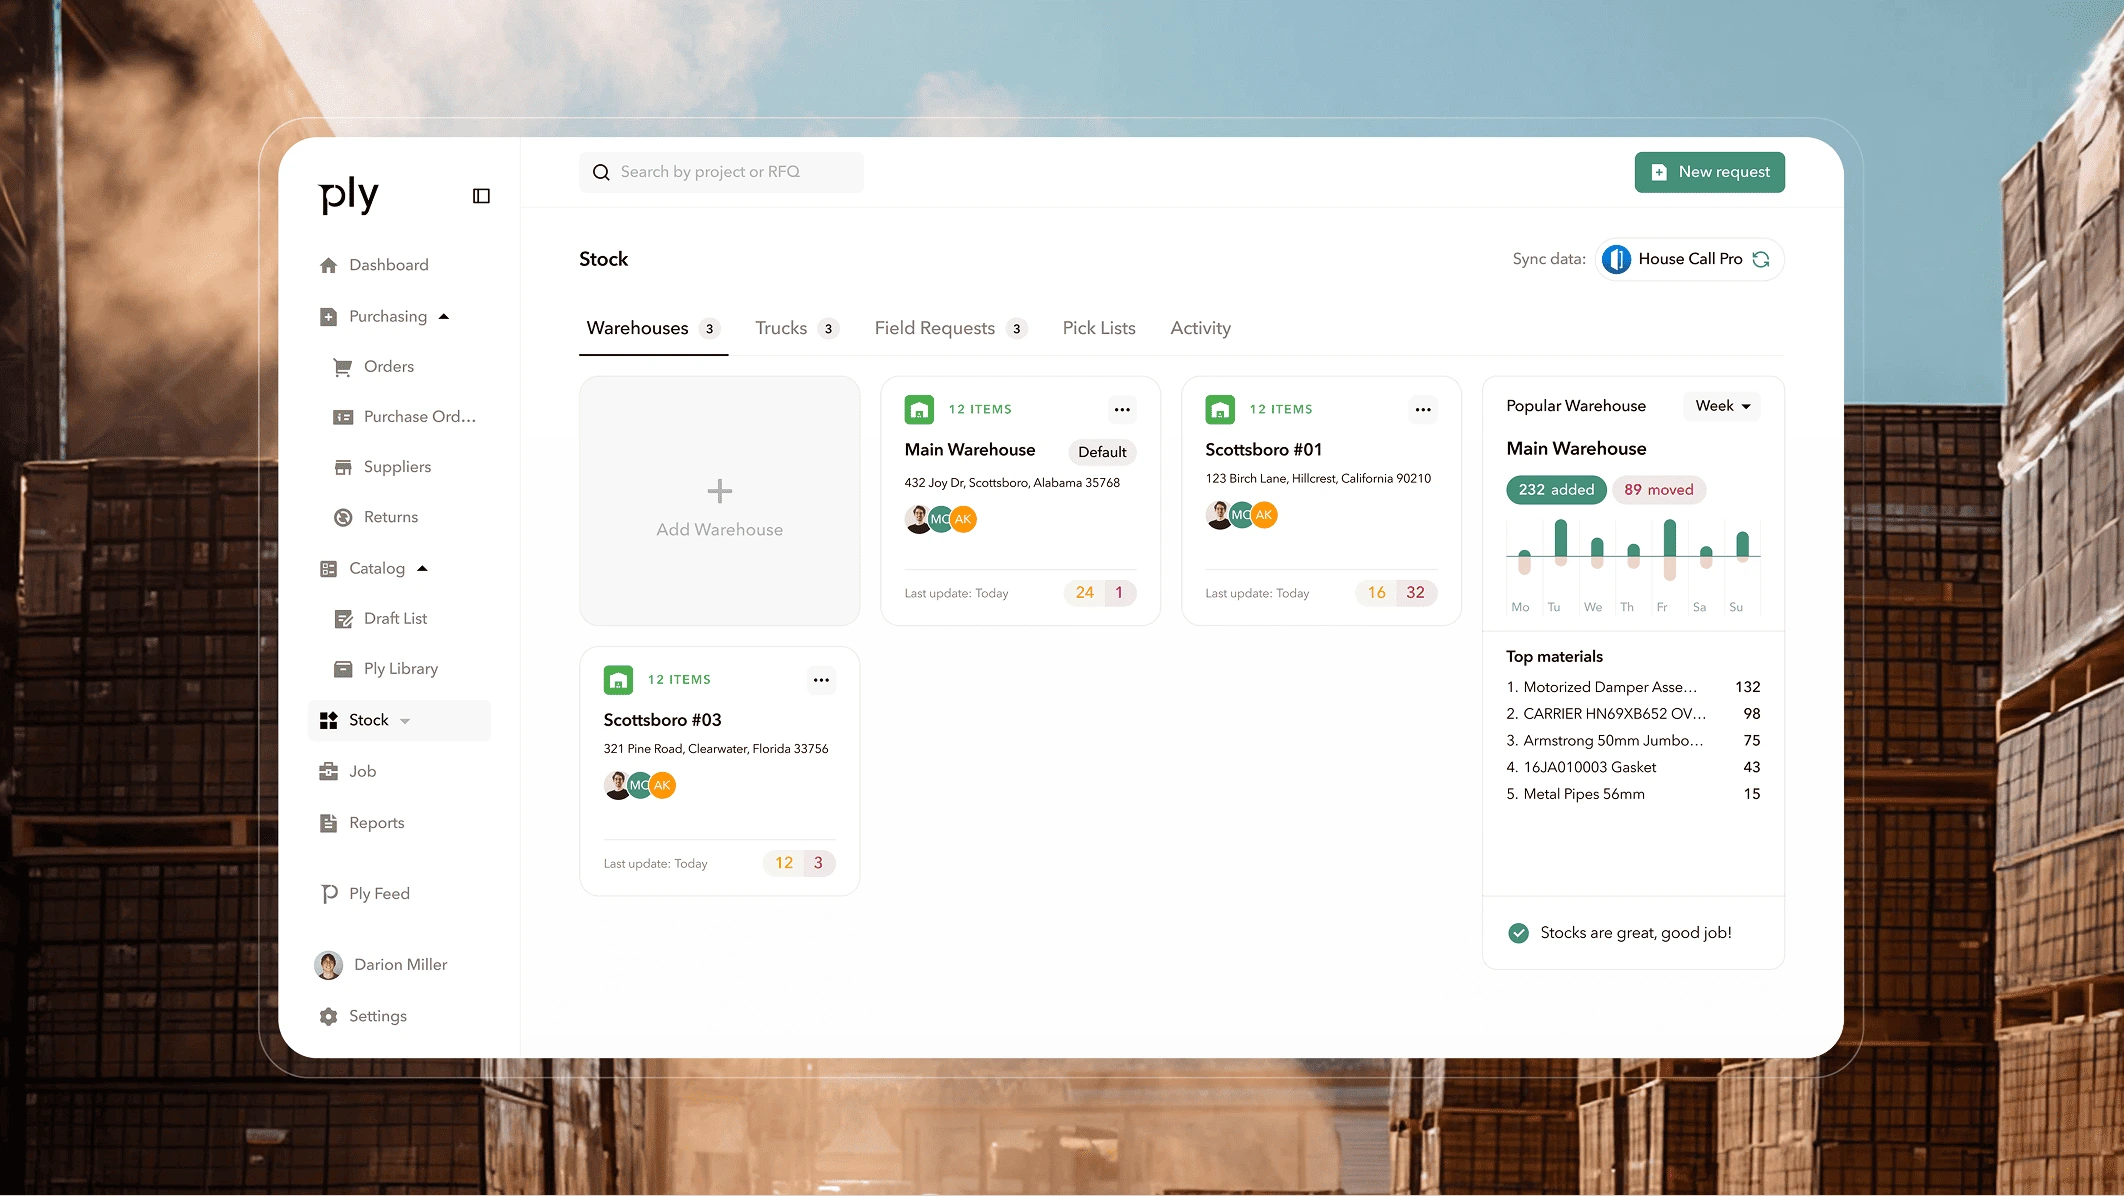Click Add Warehouse card

click(x=719, y=501)
